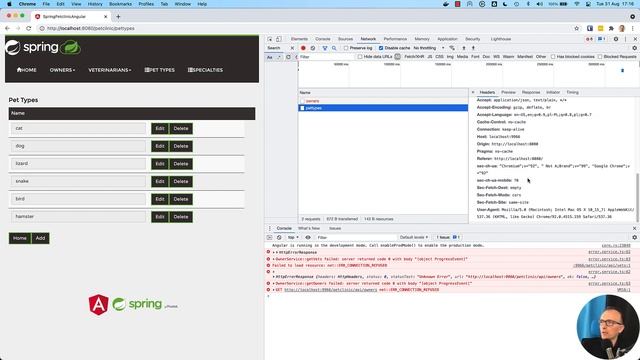Viewport: 640px width, 360px height.
Task: Open the Default levels dropdown
Action: coord(414,238)
